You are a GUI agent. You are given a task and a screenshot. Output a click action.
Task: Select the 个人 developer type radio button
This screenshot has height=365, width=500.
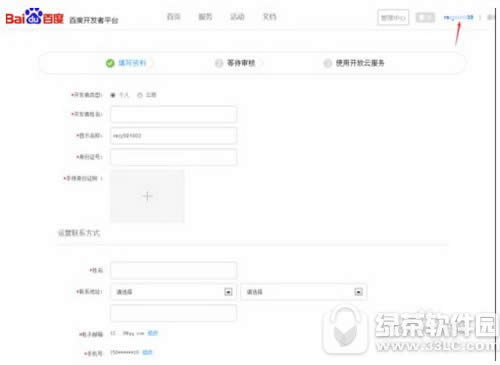point(113,95)
